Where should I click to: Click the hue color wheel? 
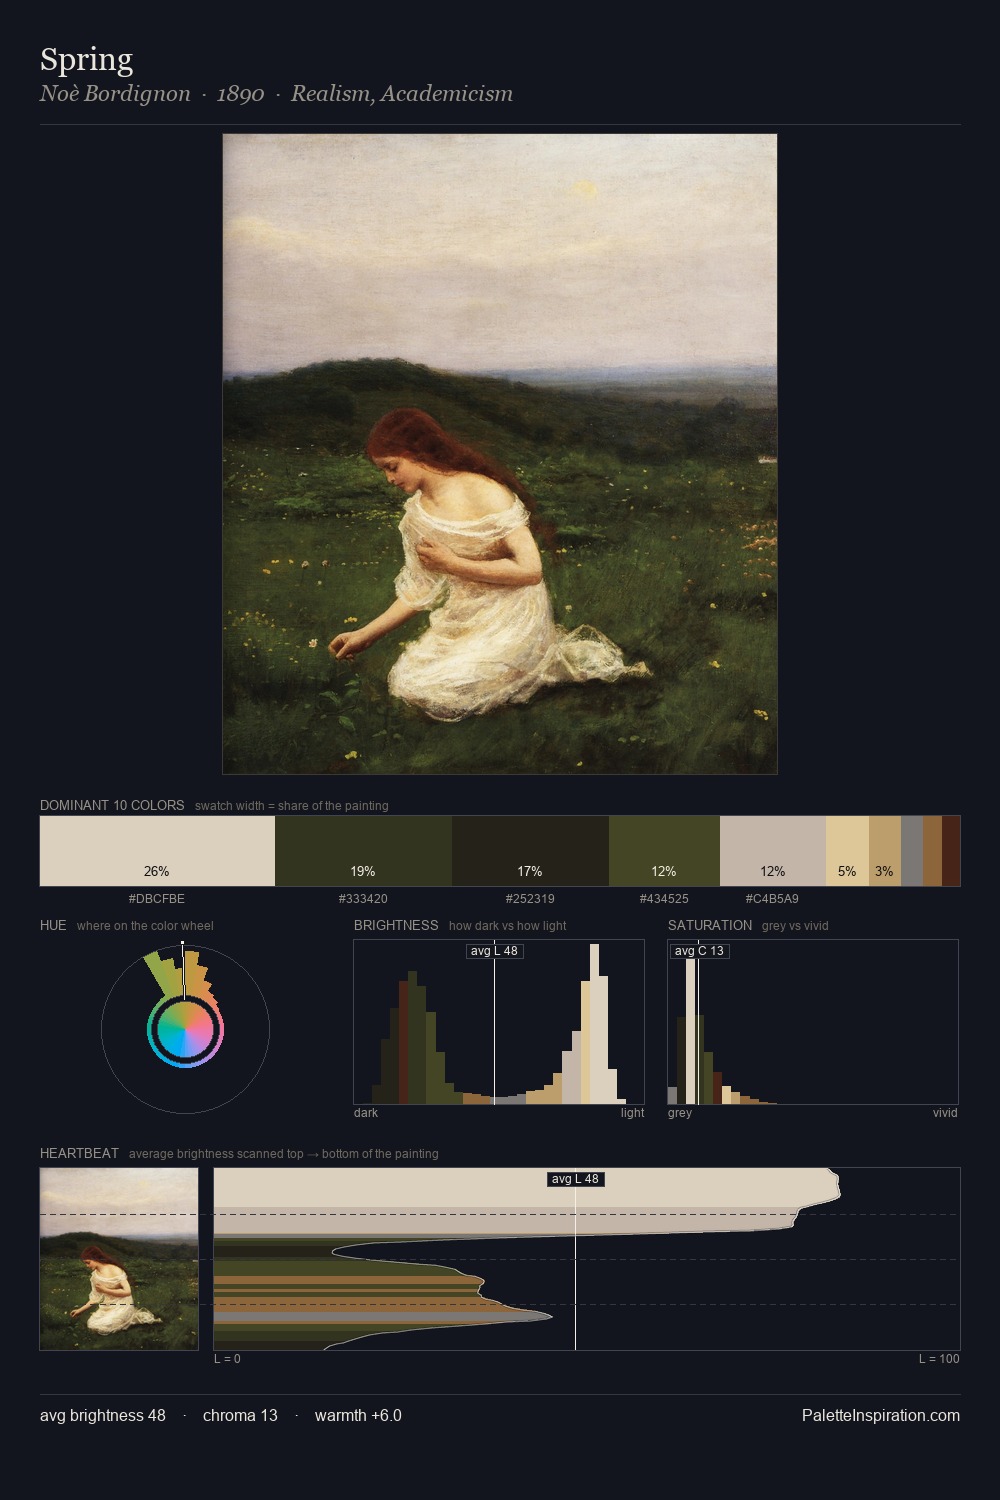coord(185,1029)
